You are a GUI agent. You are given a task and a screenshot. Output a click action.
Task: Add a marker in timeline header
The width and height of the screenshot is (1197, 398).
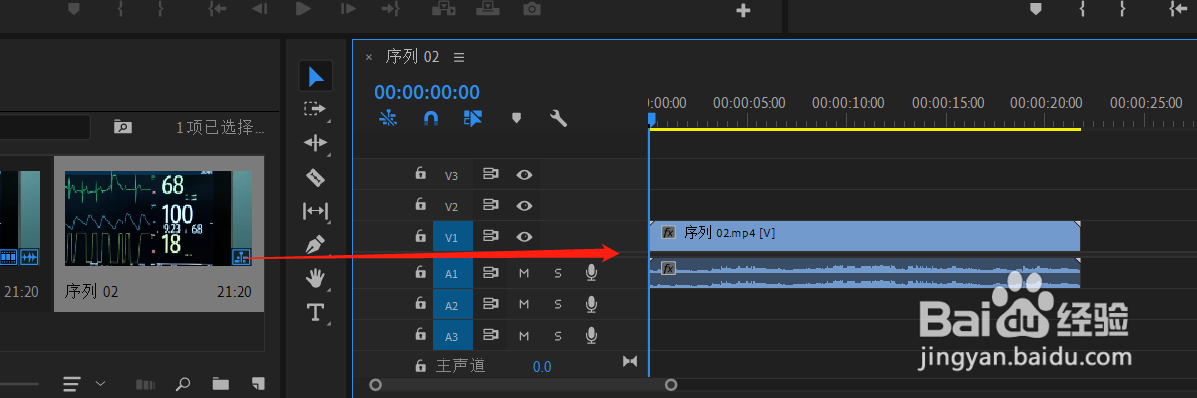pos(516,118)
